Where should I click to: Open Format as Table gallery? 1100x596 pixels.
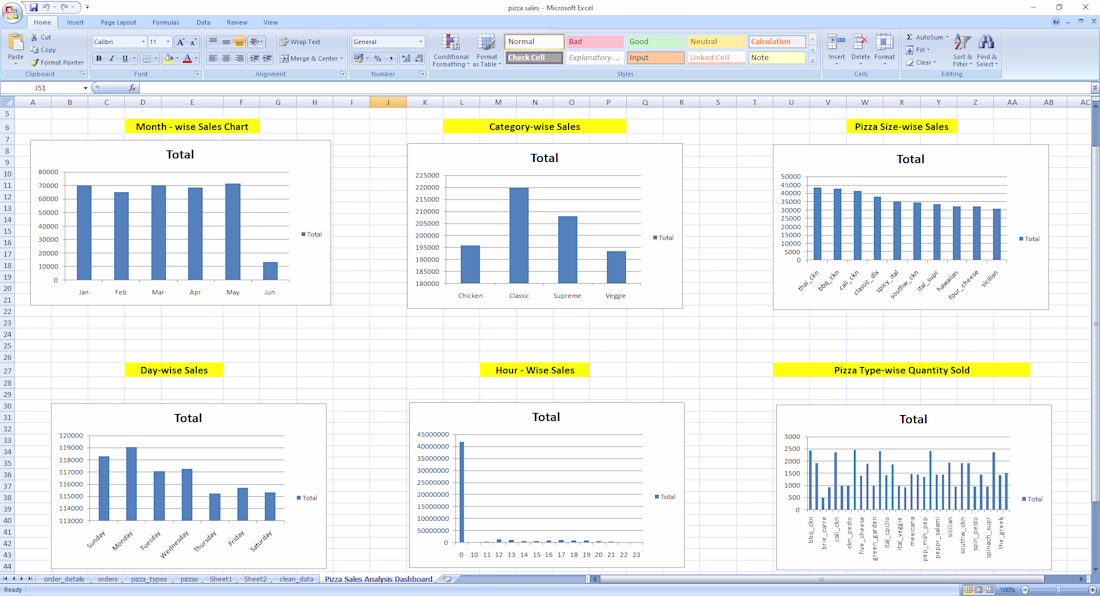coord(486,51)
